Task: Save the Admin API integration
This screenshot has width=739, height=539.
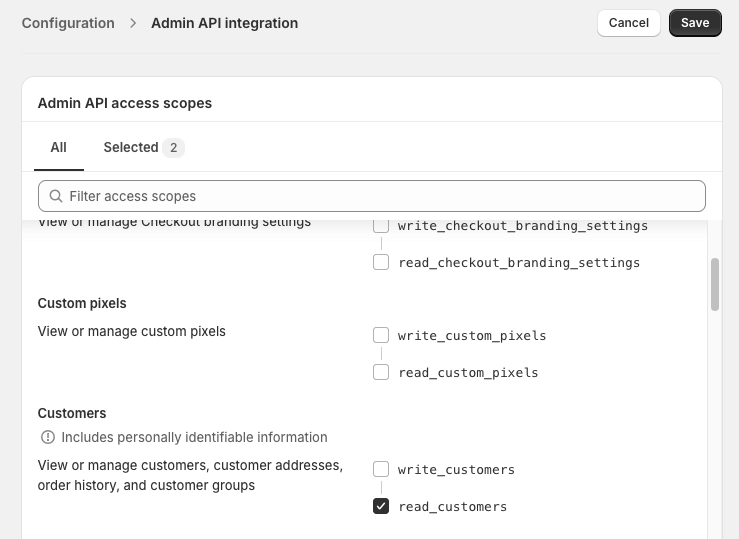Action: pyautogui.click(x=695, y=23)
